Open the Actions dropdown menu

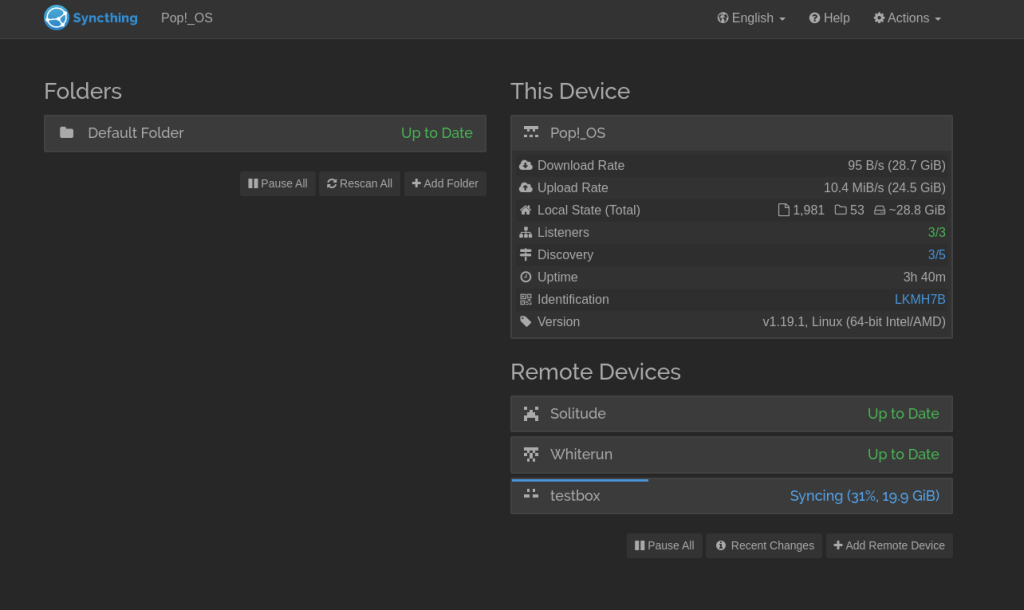pos(907,18)
